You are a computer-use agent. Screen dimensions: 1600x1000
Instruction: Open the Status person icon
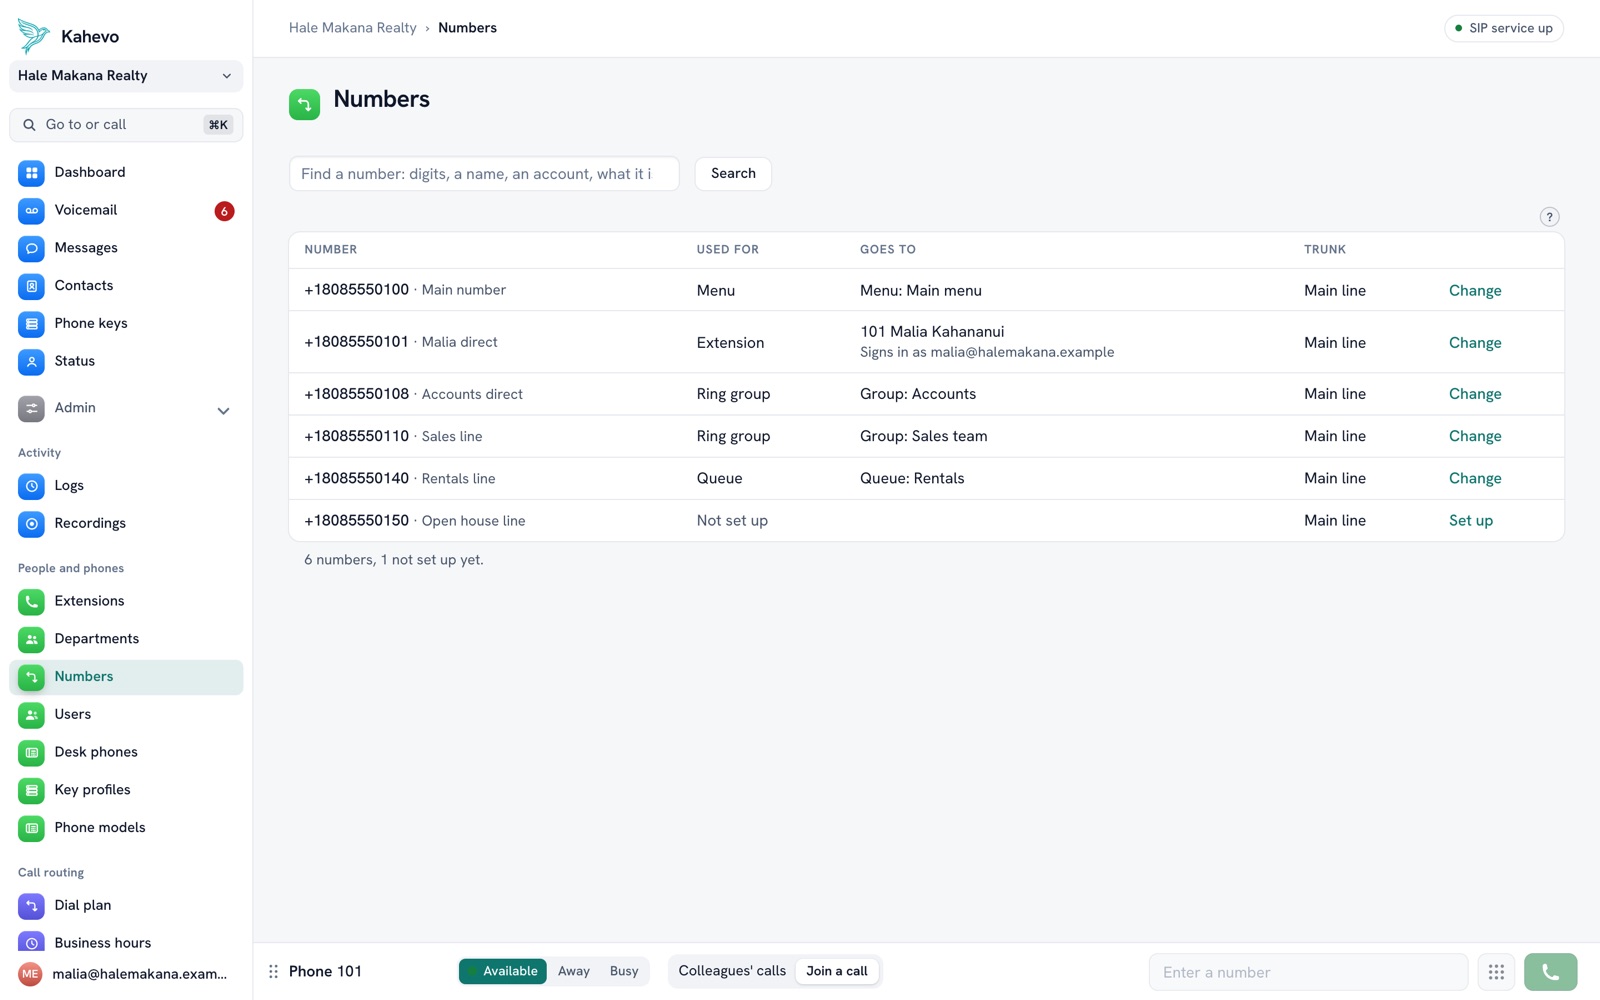pyautogui.click(x=31, y=362)
